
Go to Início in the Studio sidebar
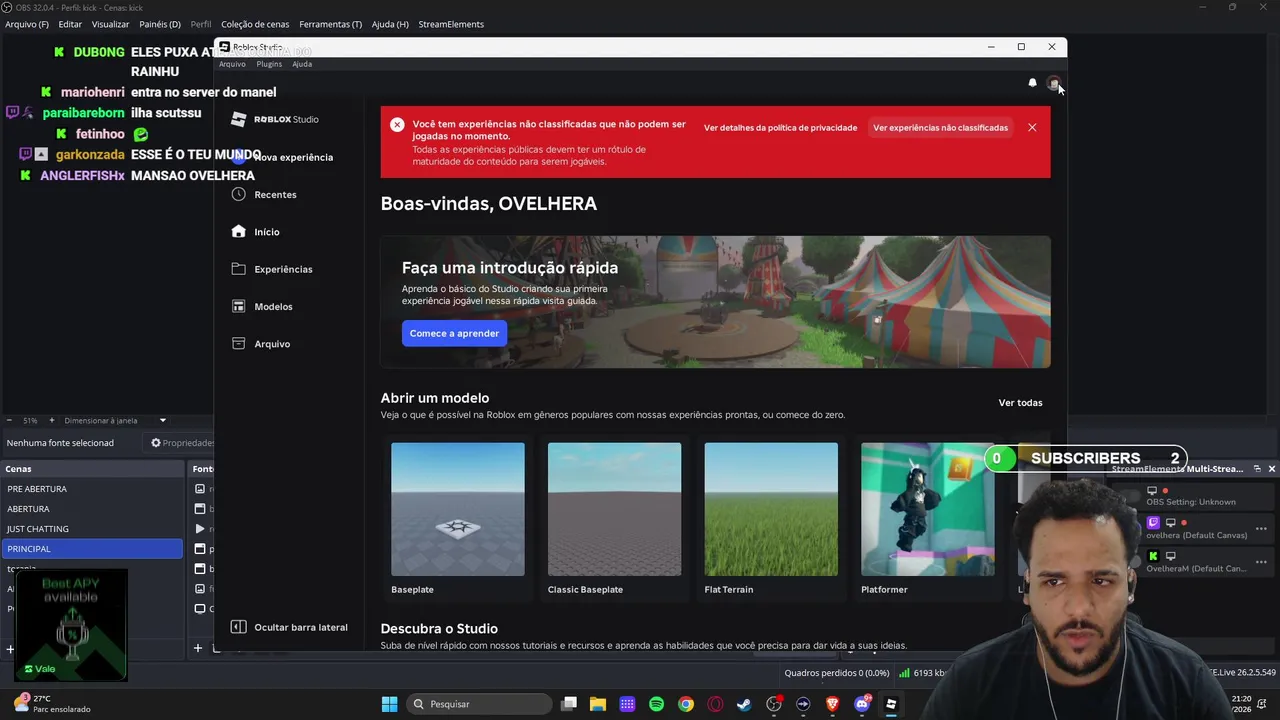pyautogui.click(x=266, y=231)
